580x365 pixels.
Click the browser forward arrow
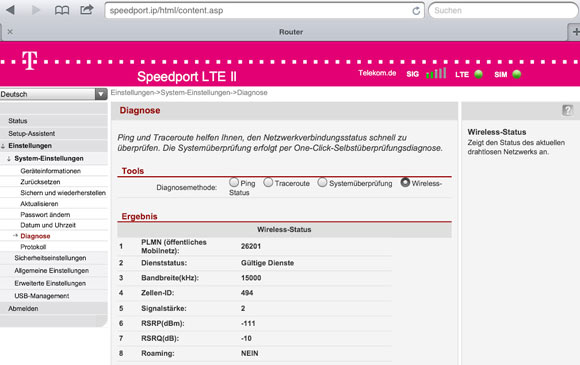point(36,10)
